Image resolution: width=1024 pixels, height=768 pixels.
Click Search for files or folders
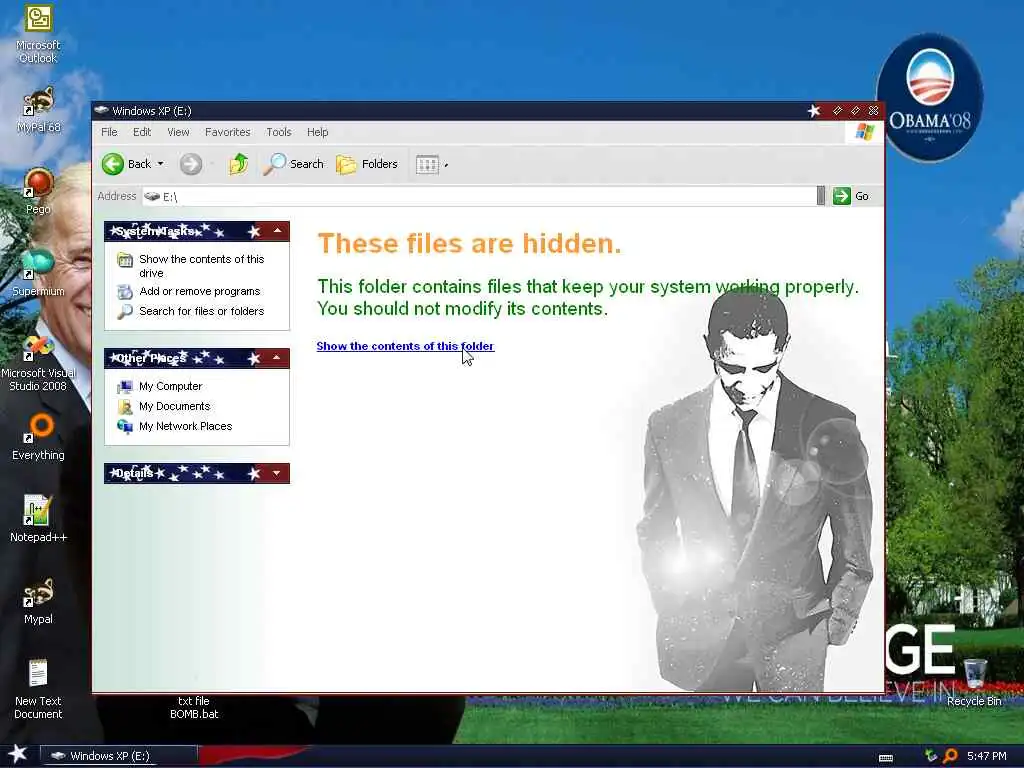[x=201, y=311]
